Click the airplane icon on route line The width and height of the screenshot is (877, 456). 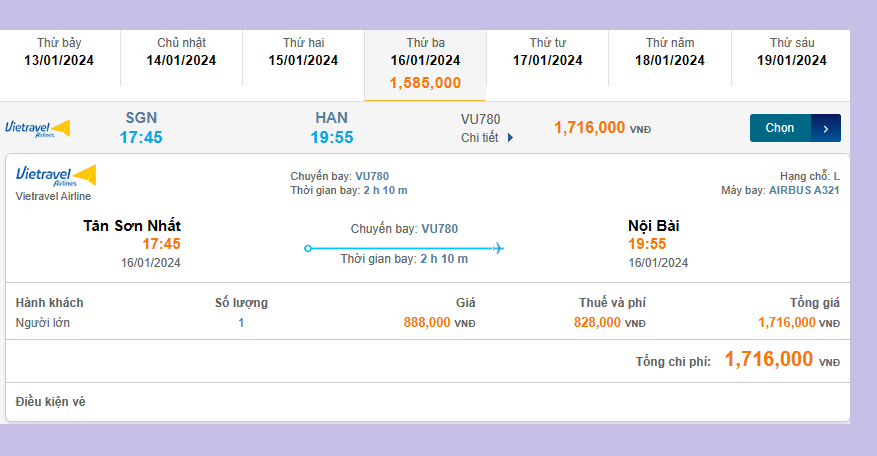point(498,248)
